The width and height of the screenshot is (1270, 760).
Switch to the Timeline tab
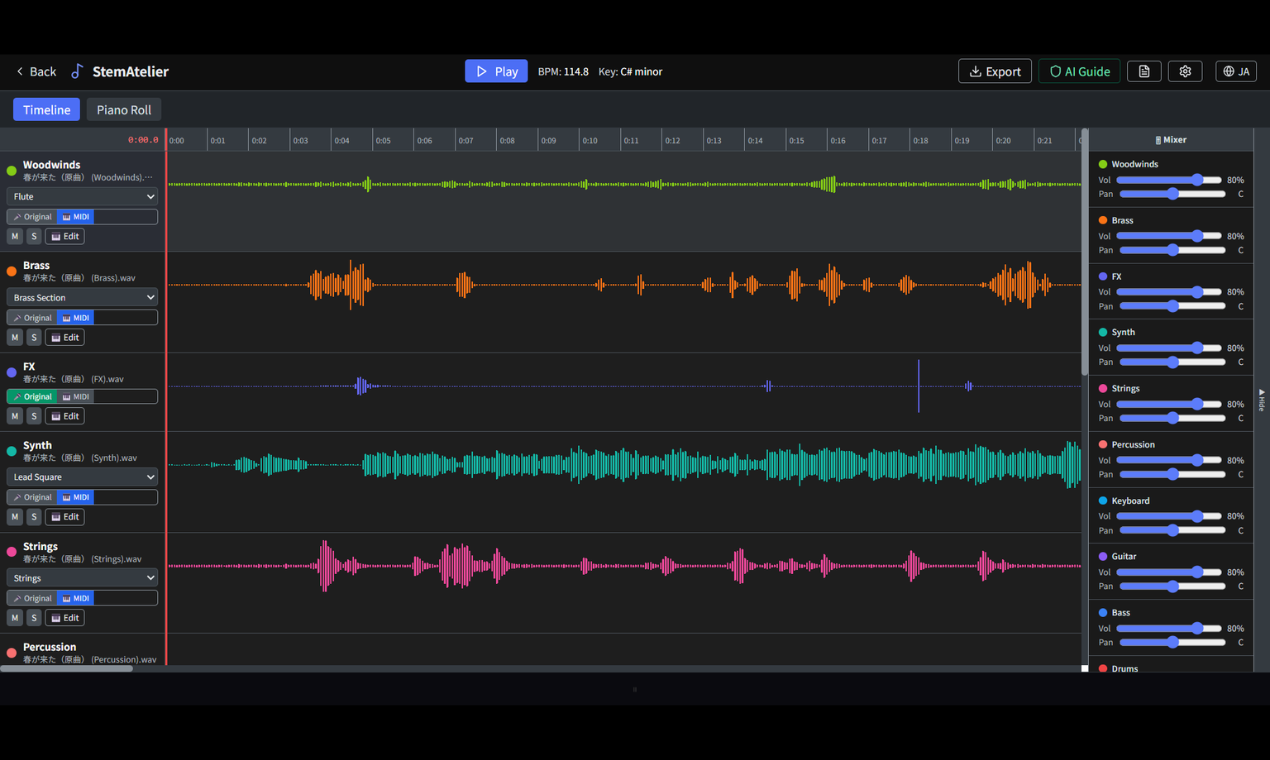pos(46,110)
